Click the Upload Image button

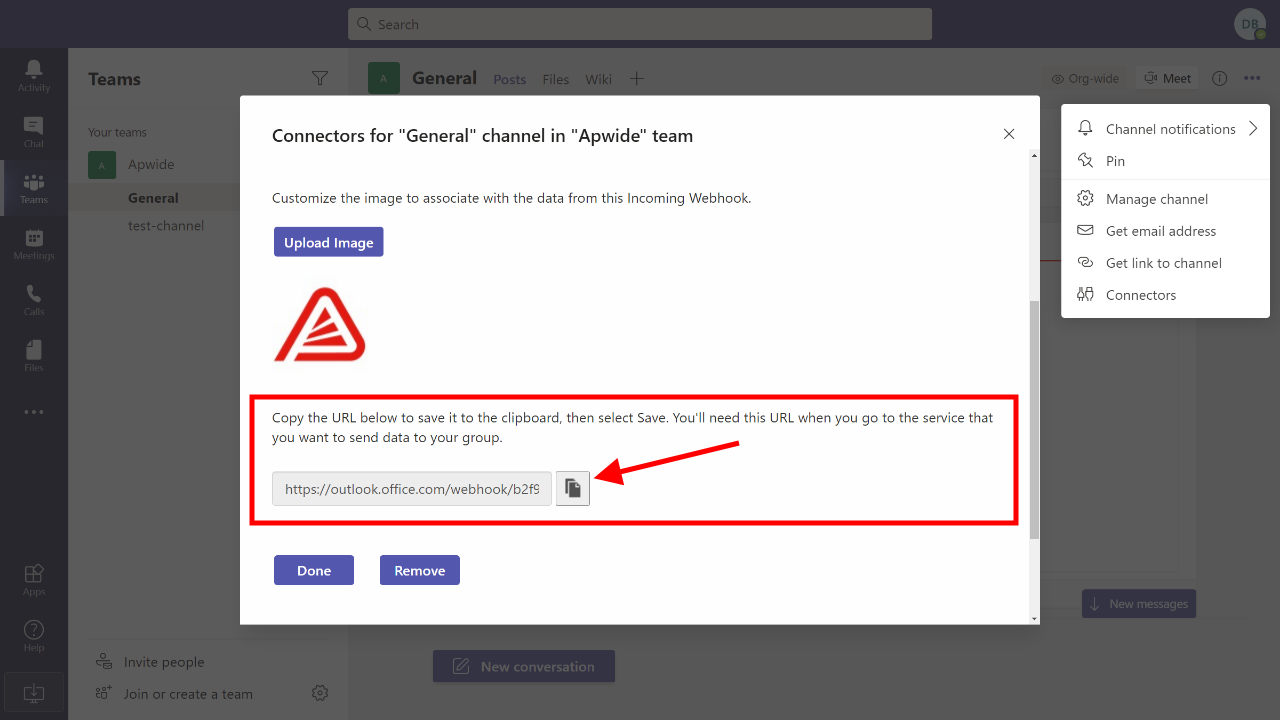tap(329, 242)
